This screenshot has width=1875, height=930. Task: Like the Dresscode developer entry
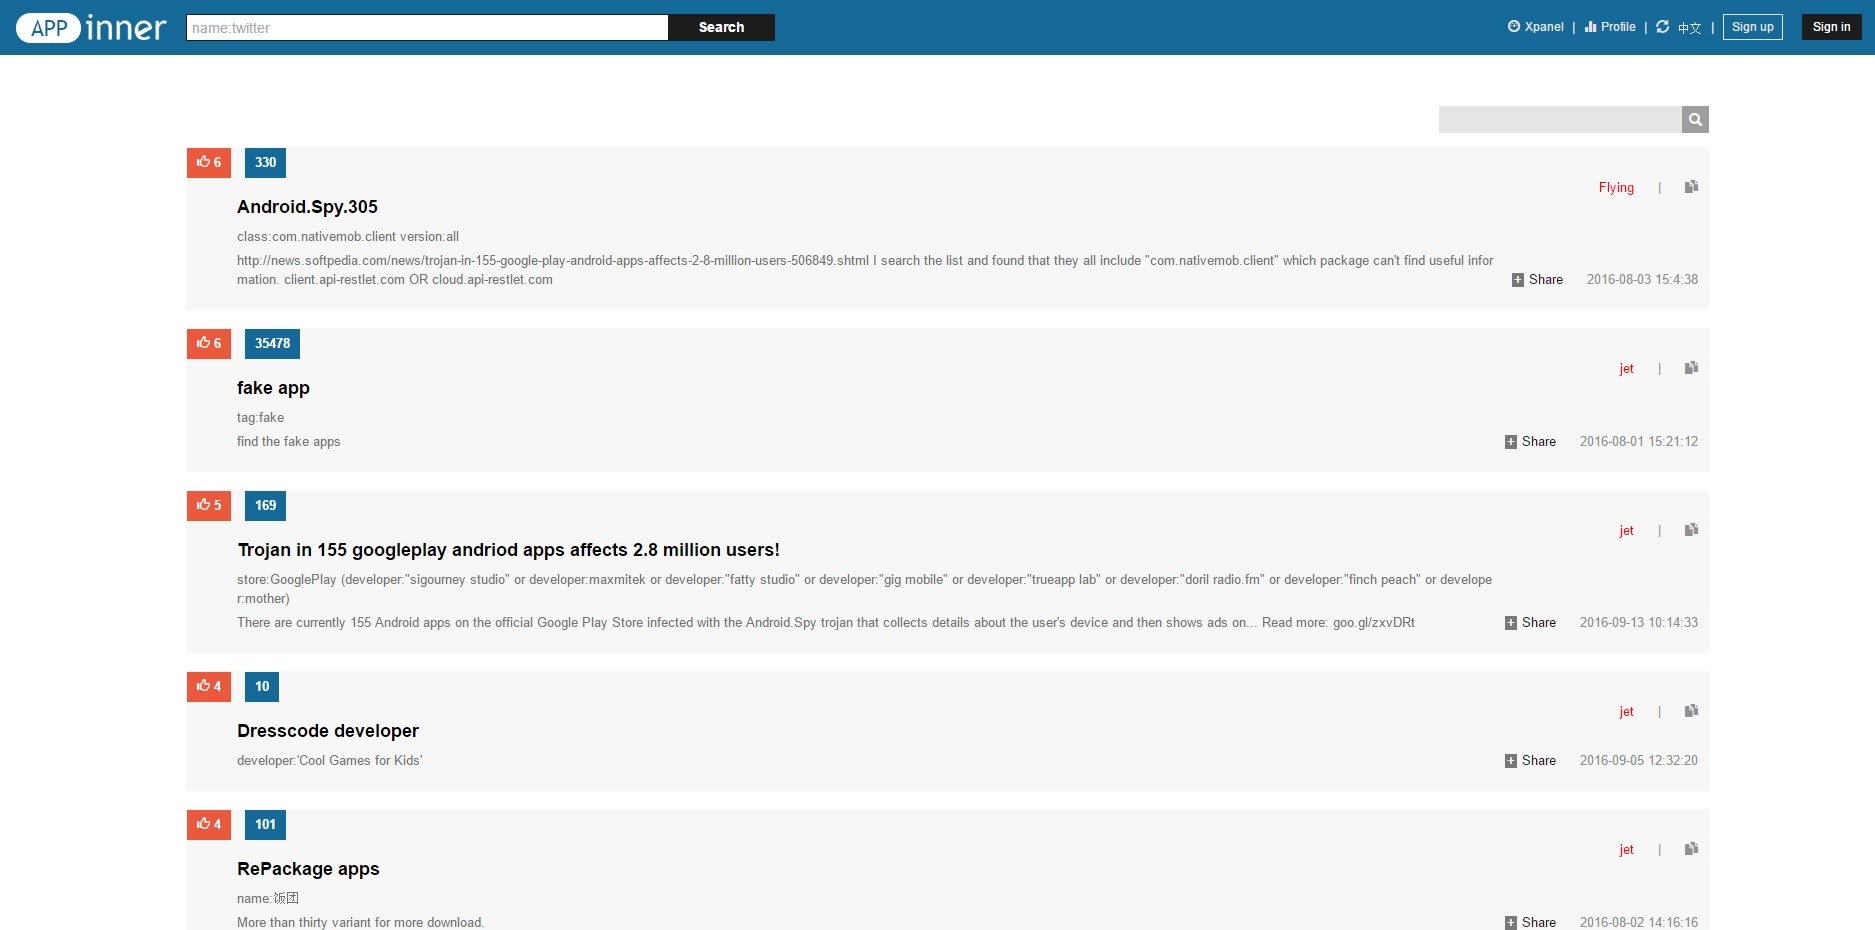[209, 687]
